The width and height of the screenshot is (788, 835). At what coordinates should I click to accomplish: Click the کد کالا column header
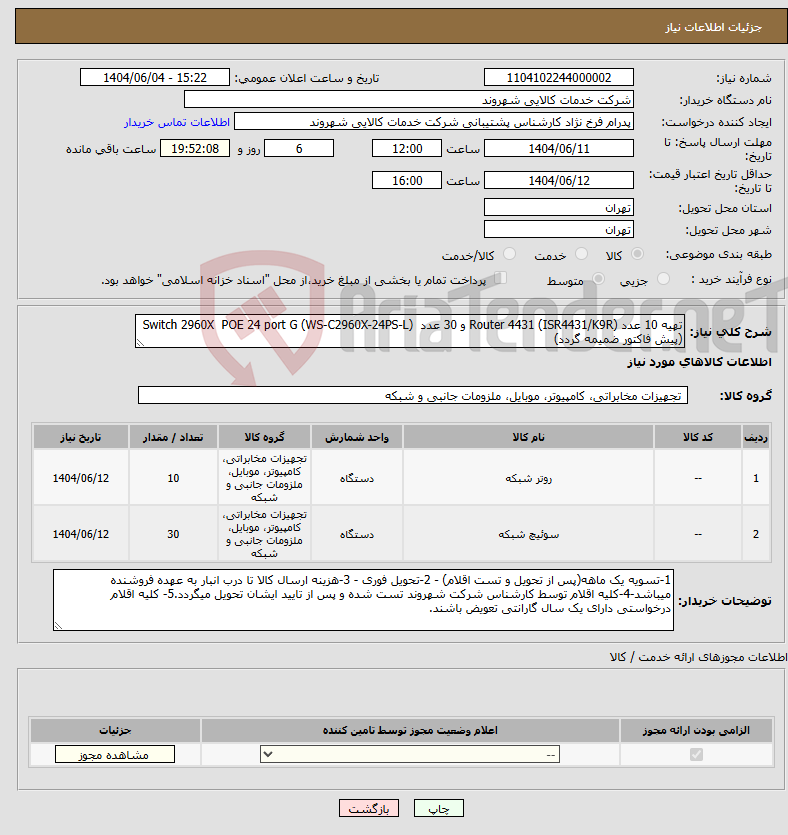[698, 437]
